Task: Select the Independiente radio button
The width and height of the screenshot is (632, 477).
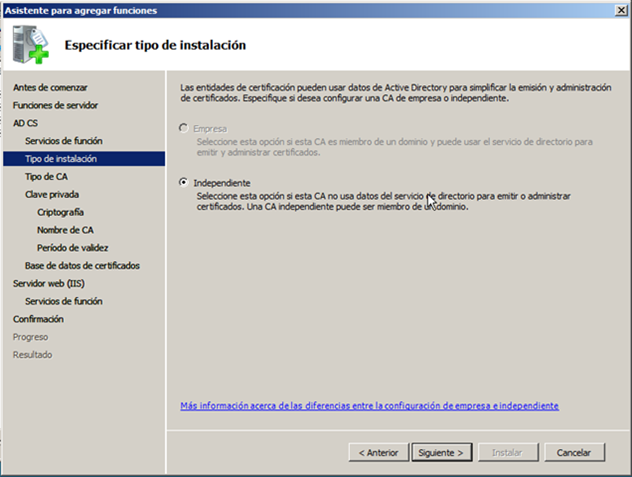Action: (x=182, y=183)
